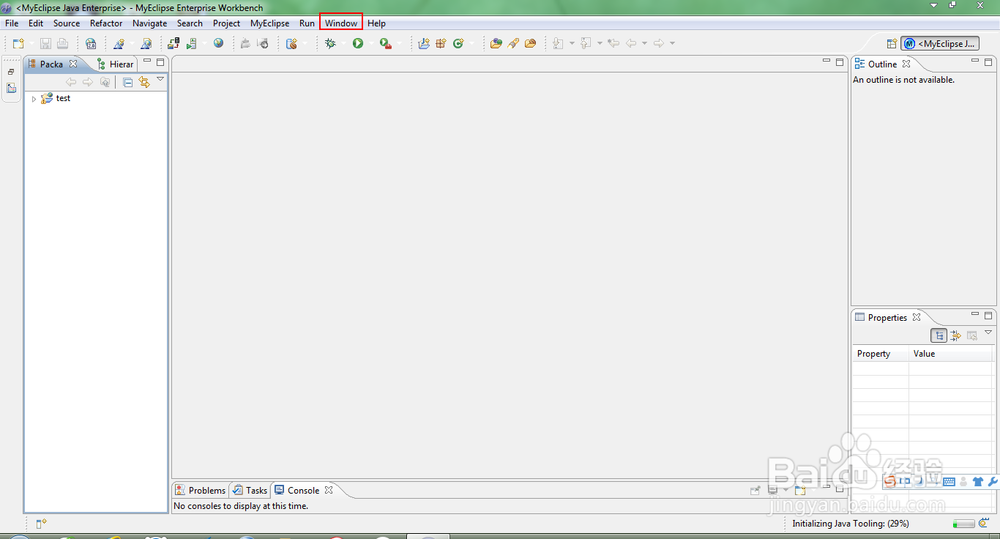Click the Back navigation arrow in main toolbar
This screenshot has height=539, width=1000.
pos(631,43)
